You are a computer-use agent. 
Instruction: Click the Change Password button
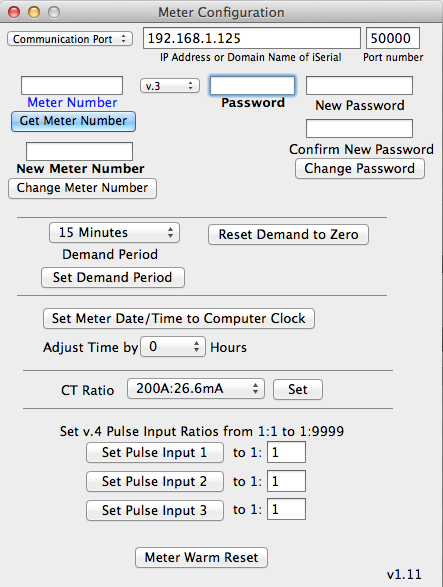(x=359, y=168)
